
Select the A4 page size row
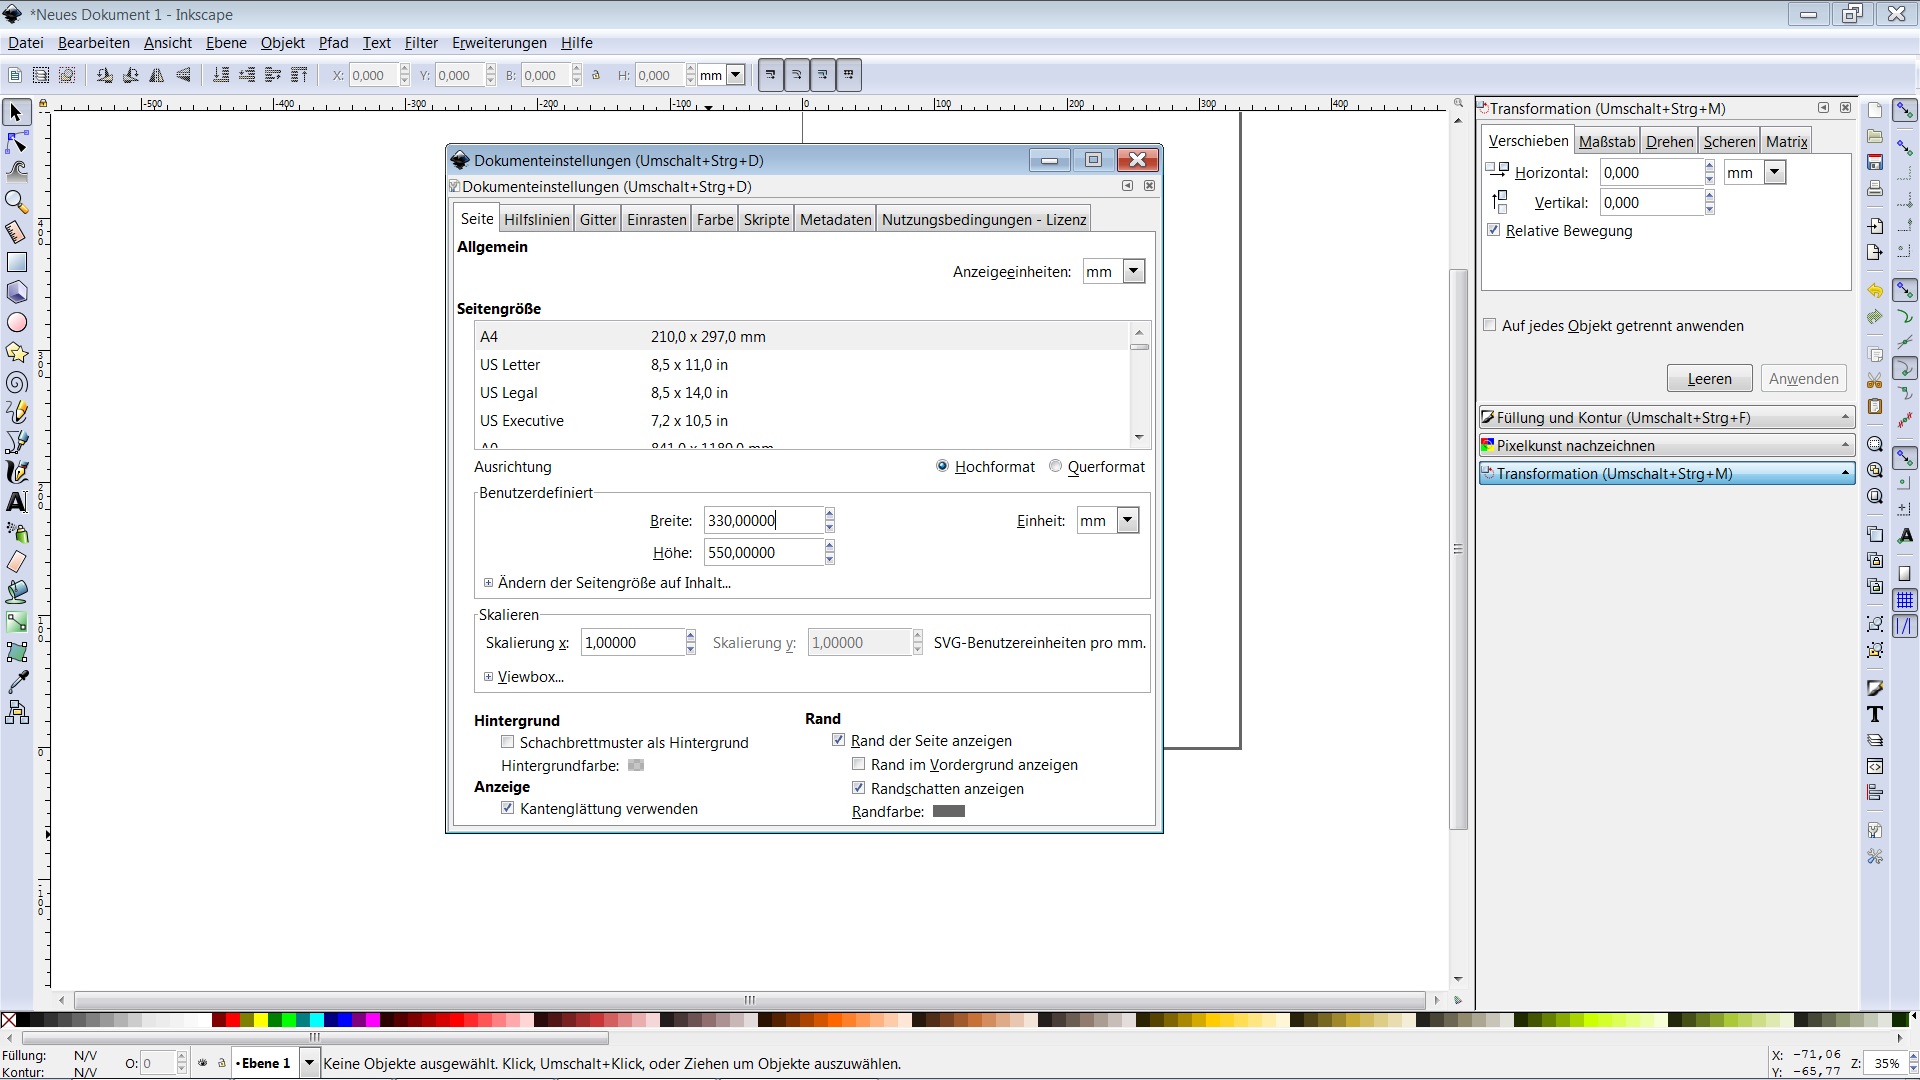[802, 337]
